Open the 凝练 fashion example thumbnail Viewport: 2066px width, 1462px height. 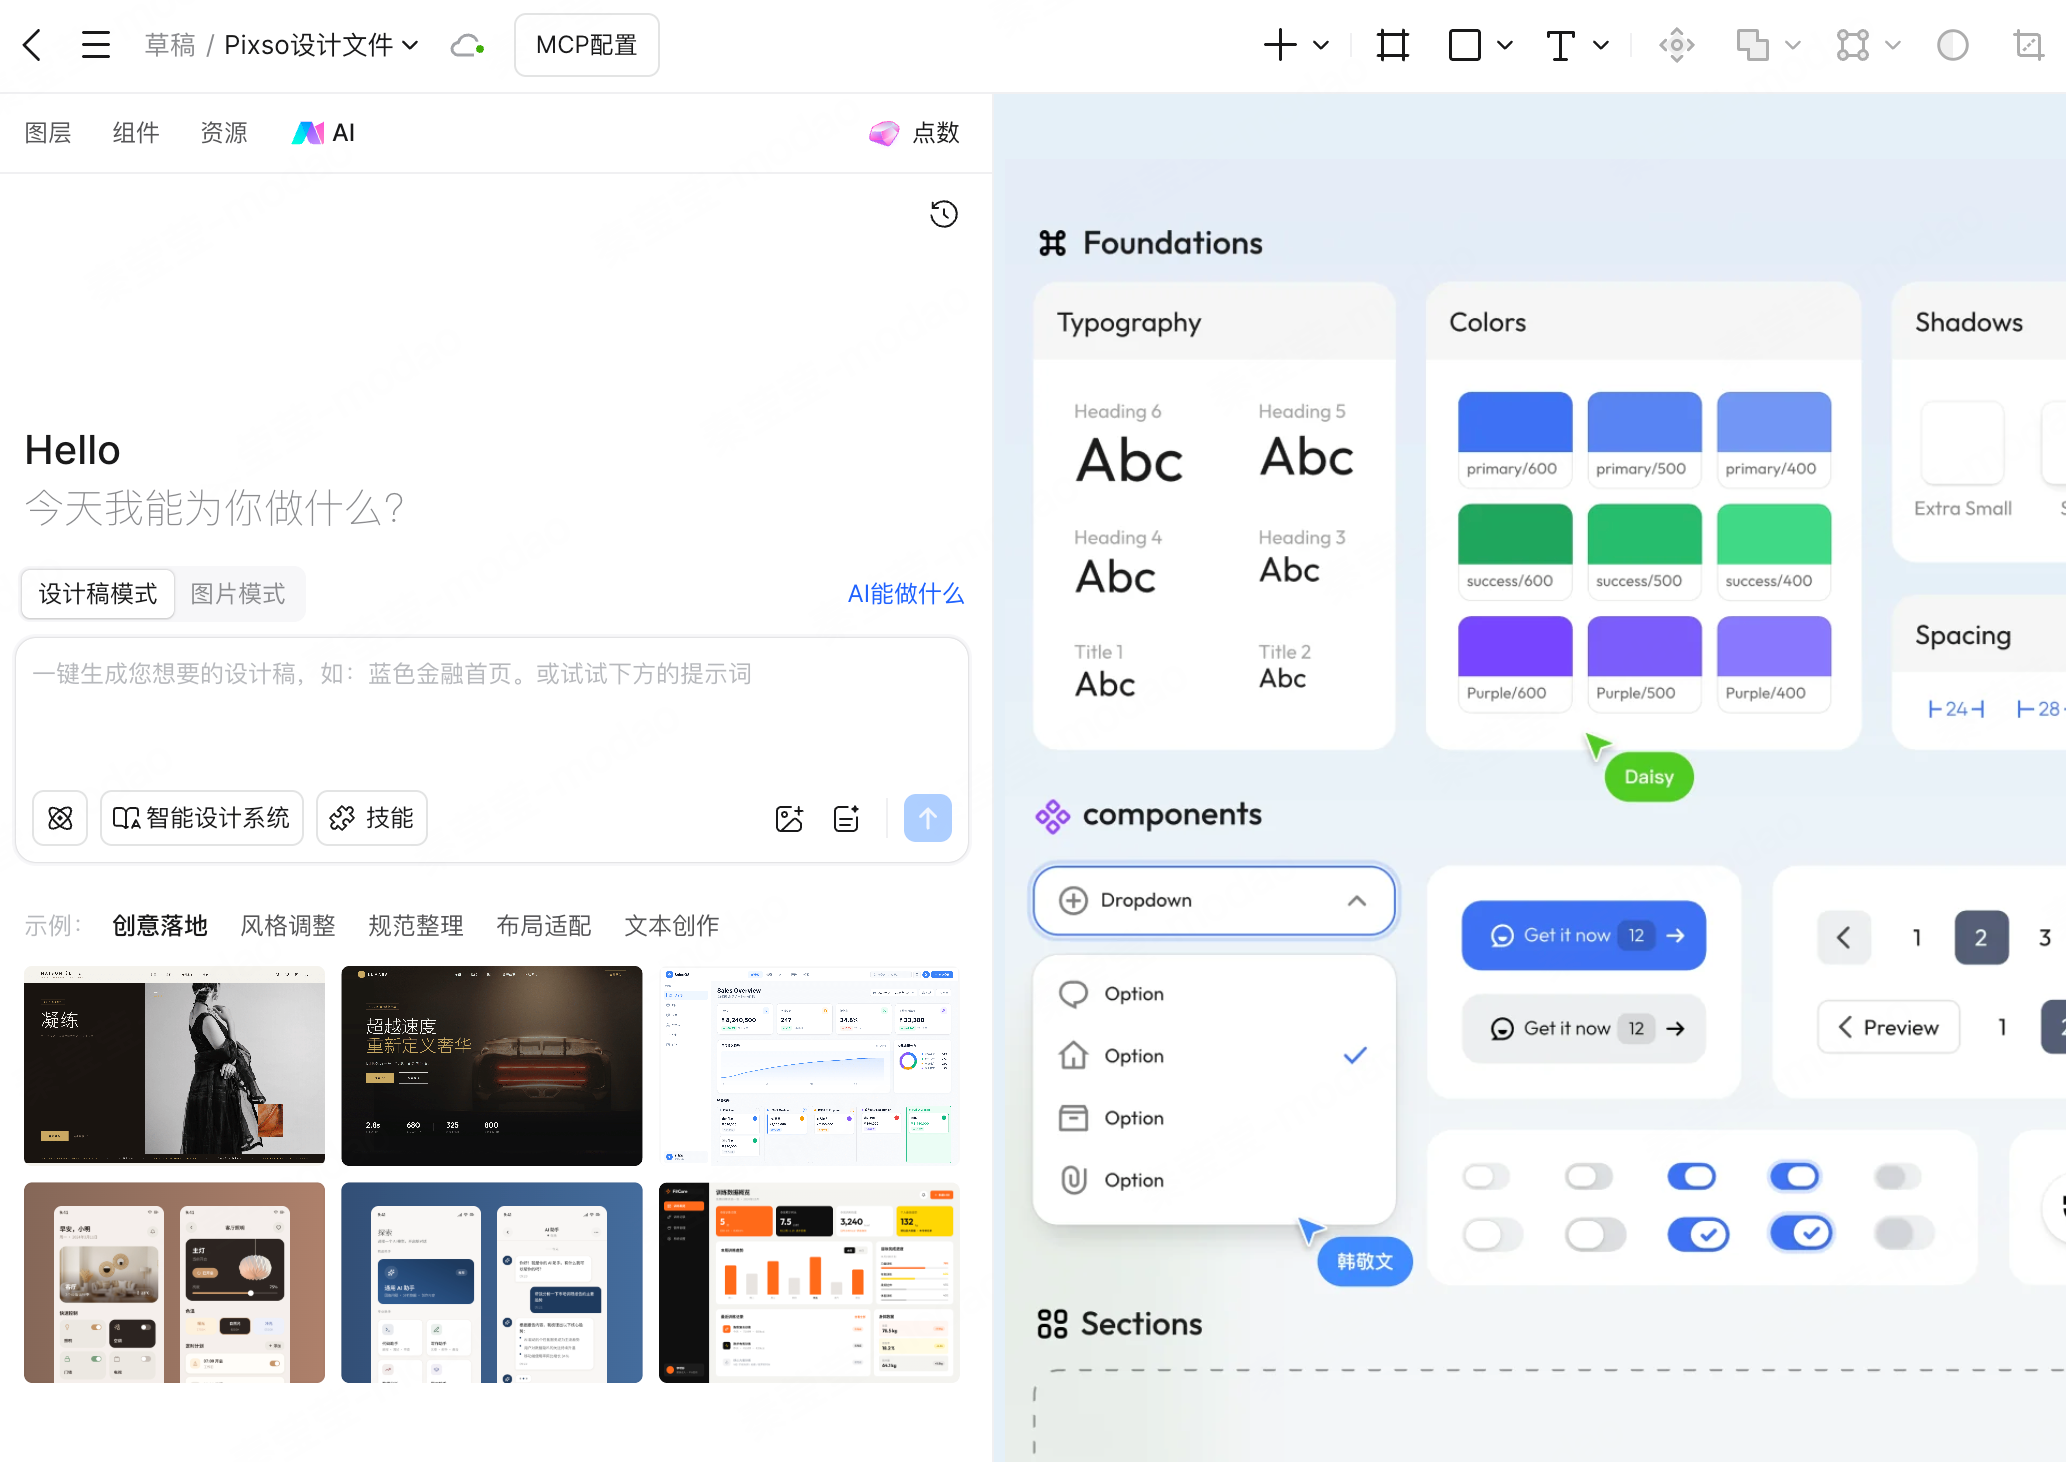click(174, 1065)
